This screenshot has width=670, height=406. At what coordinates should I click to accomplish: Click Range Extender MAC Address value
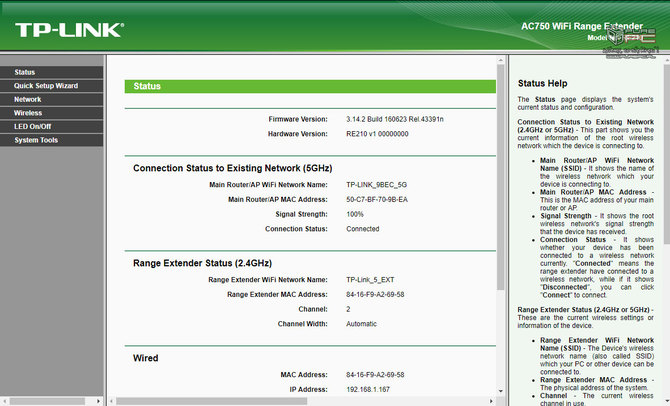[x=375, y=294]
